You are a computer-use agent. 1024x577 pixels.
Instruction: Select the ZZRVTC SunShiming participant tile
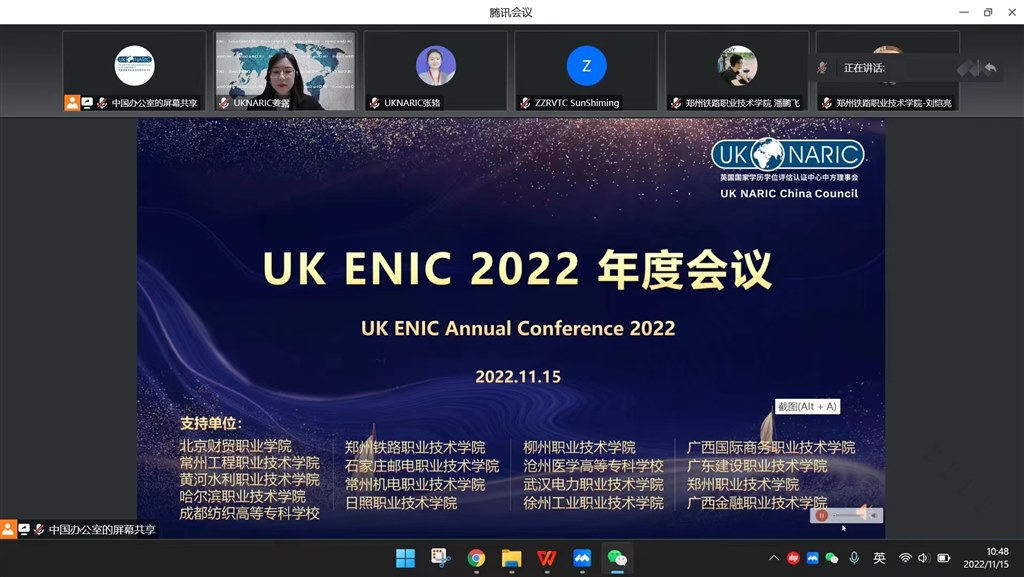pyautogui.click(x=586, y=70)
